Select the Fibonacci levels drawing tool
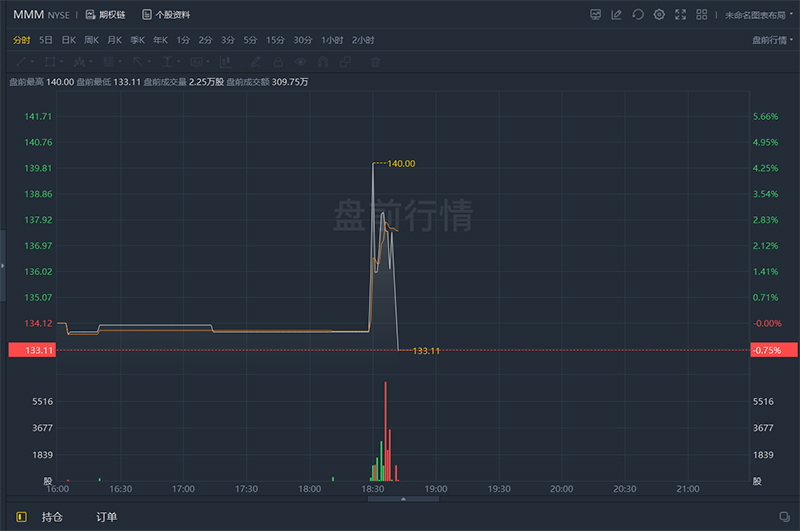The image size is (800, 531). pos(109,62)
